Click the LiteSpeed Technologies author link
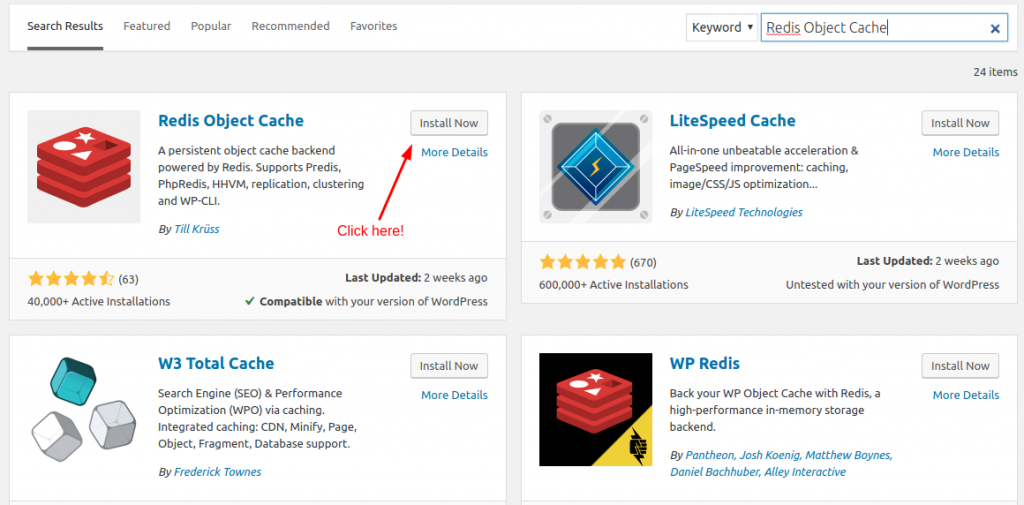1024x505 pixels. point(744,212)
